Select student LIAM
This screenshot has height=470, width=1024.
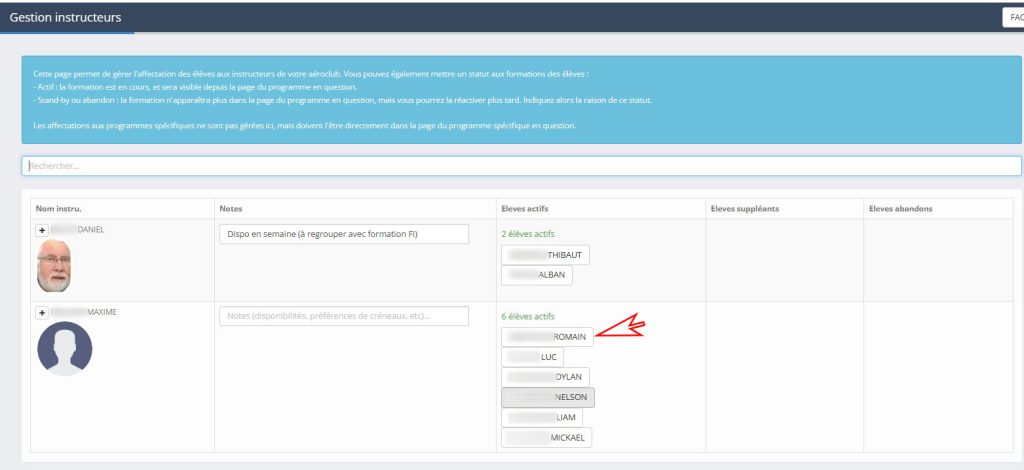click(541, 417)
